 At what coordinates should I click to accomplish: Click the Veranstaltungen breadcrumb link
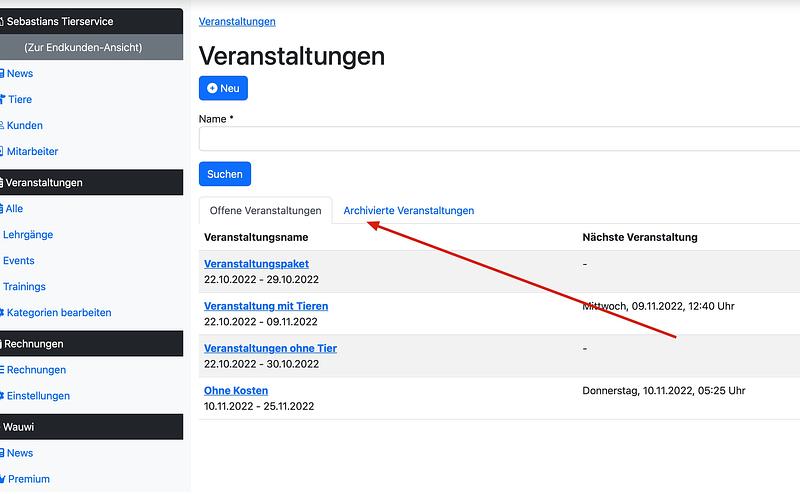tap(237, 21)
